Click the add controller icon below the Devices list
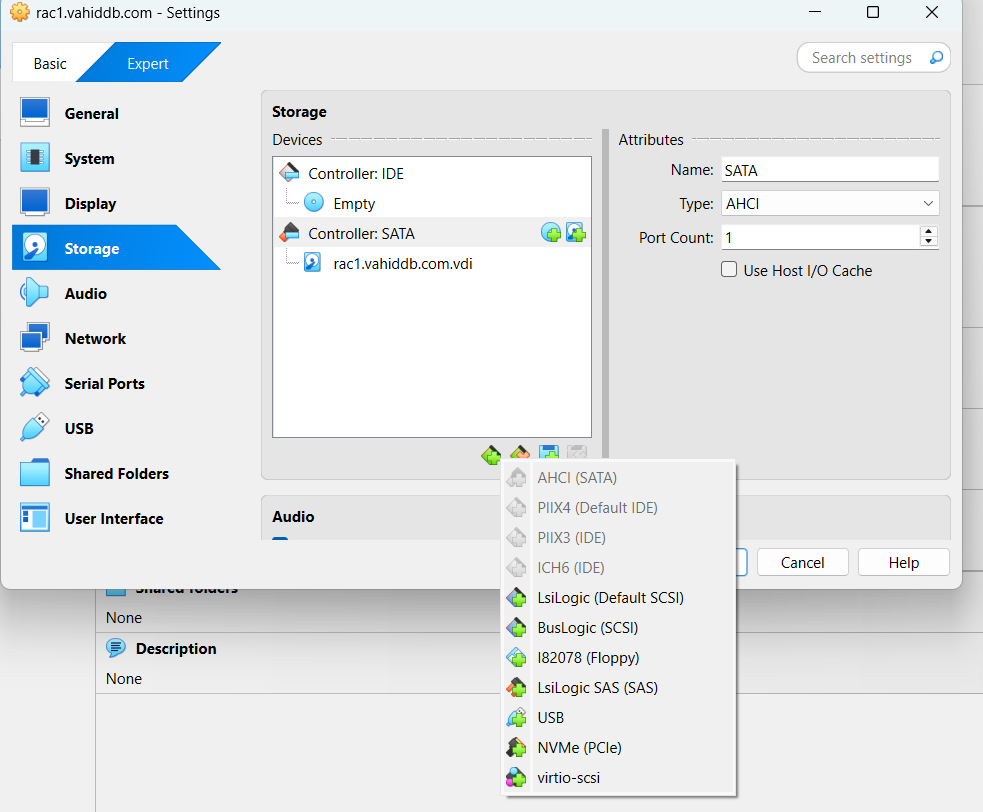 (x=491, y=455)
